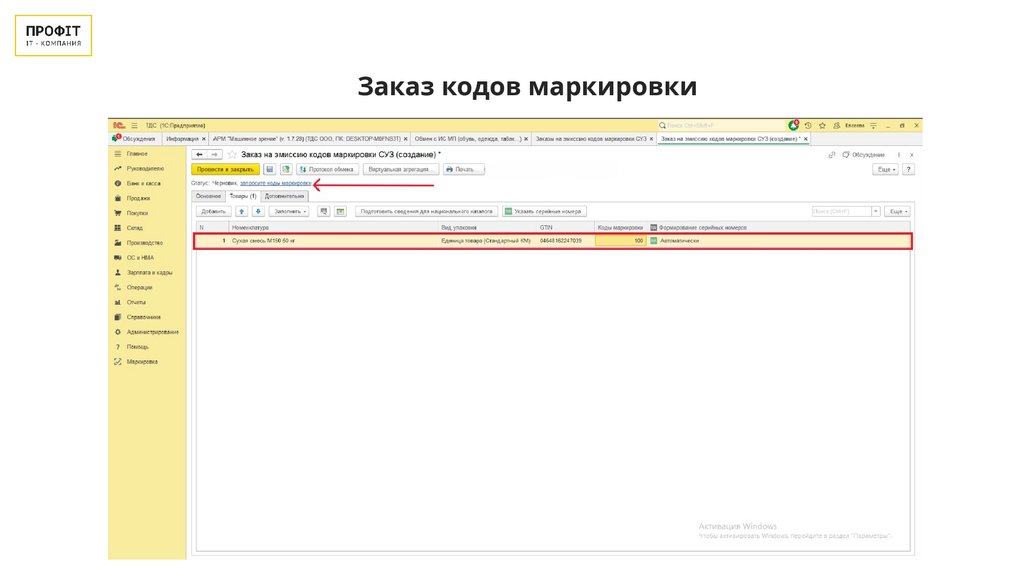The image size is (1024, 576).
Task: Go back with the left arrow
Action: [199, 155]
